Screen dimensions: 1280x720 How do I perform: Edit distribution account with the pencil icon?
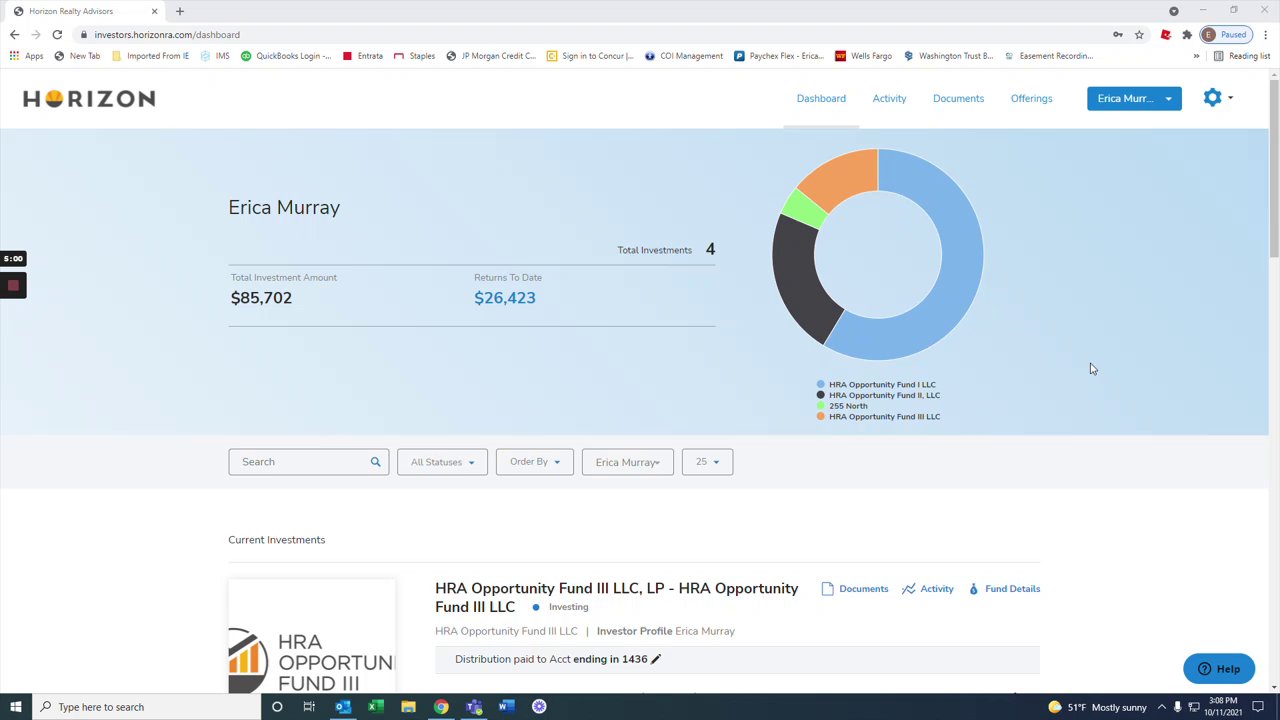coord(656,659)
